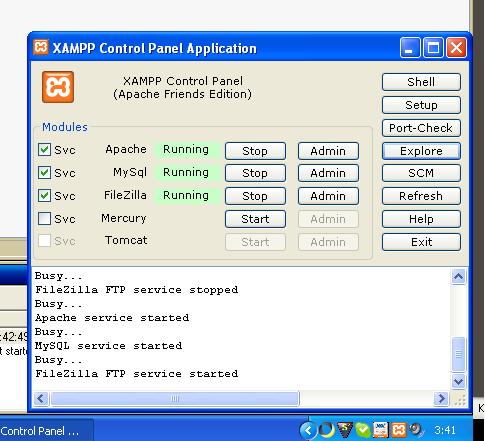This screenshot has width=485, height=441.
Task: Expand hidden system tray icons with the arrow
Action: (x=307, y=431)
